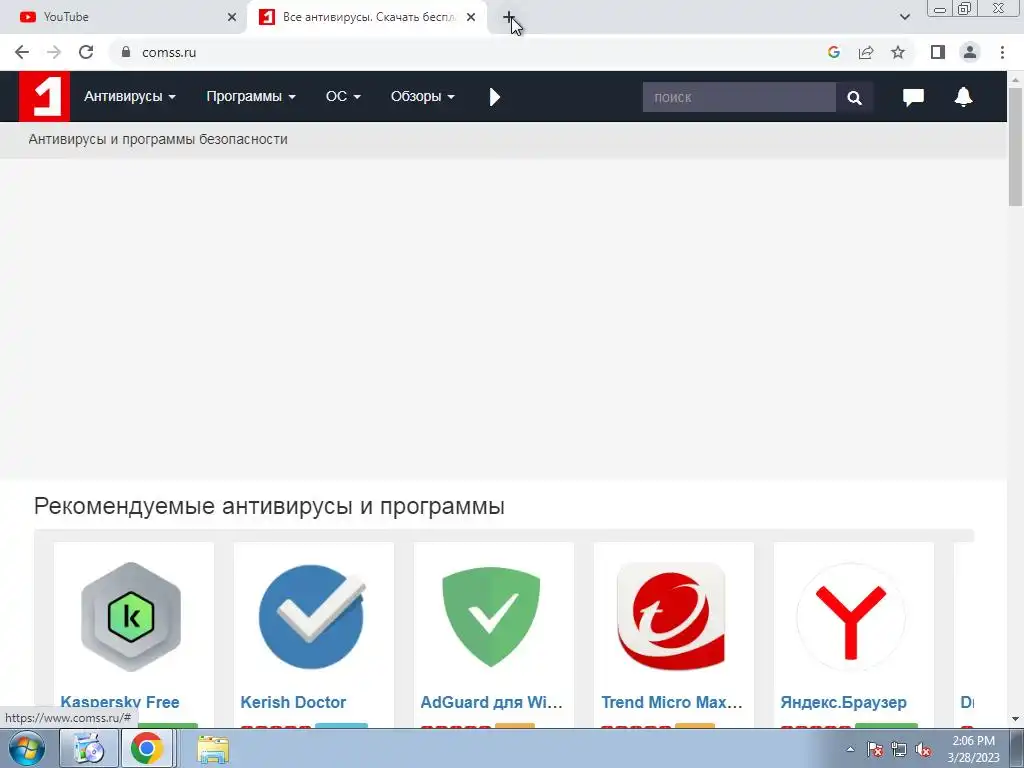
Task: Focus the поиск search field
Action: [x=739, y=97]
